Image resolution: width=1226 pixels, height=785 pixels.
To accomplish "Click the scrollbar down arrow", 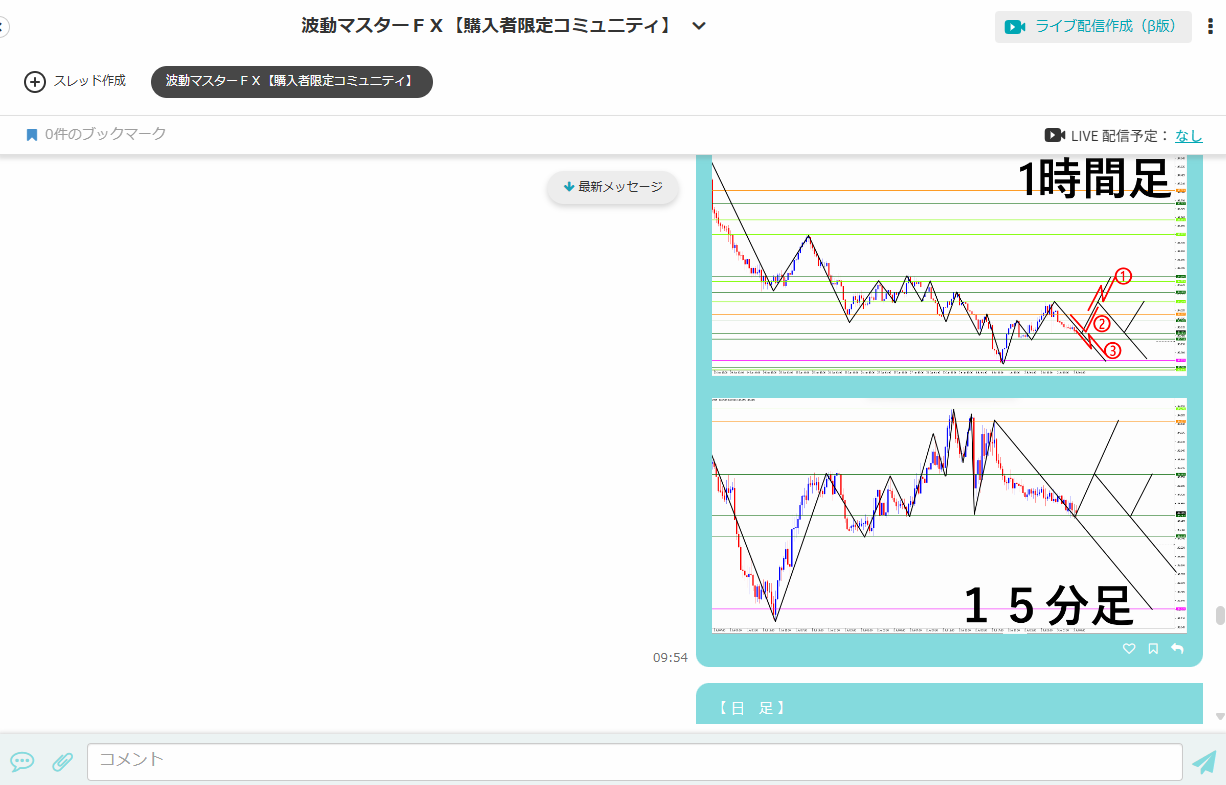I will 1219,716.
